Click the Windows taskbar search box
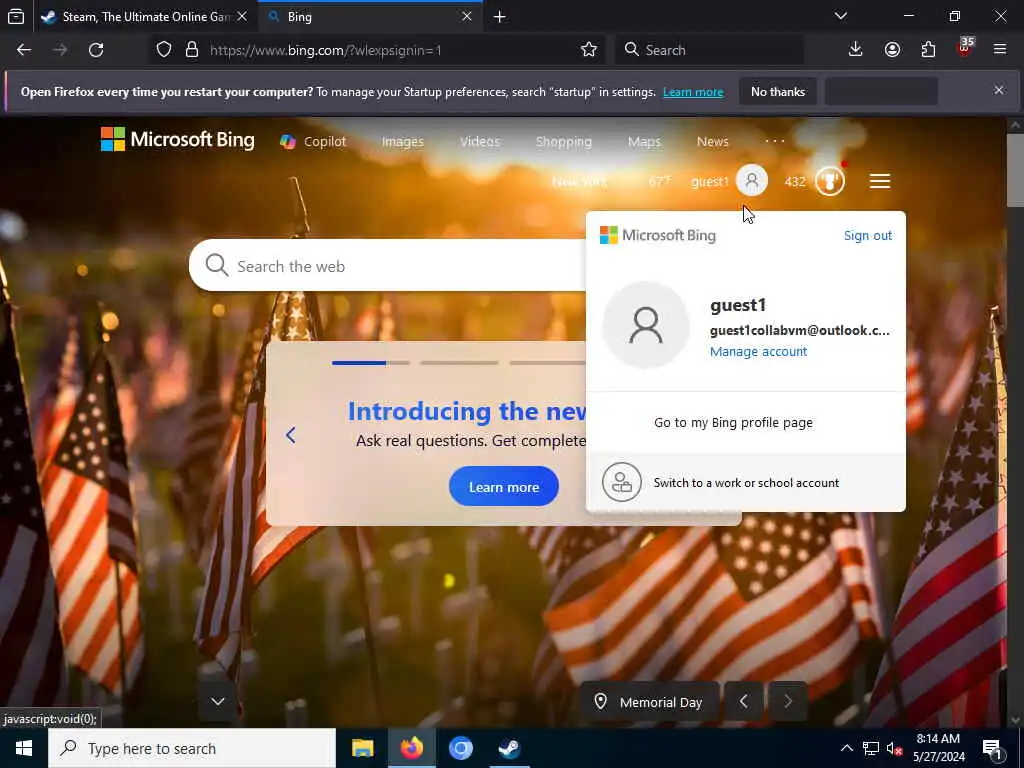This screenshot has height=768, width=1024. (x=192, y=748)
